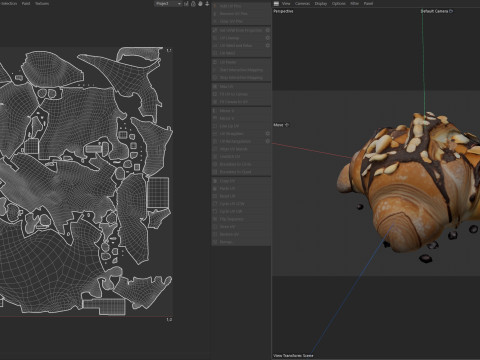Open the Display menu

pos(321,4)
